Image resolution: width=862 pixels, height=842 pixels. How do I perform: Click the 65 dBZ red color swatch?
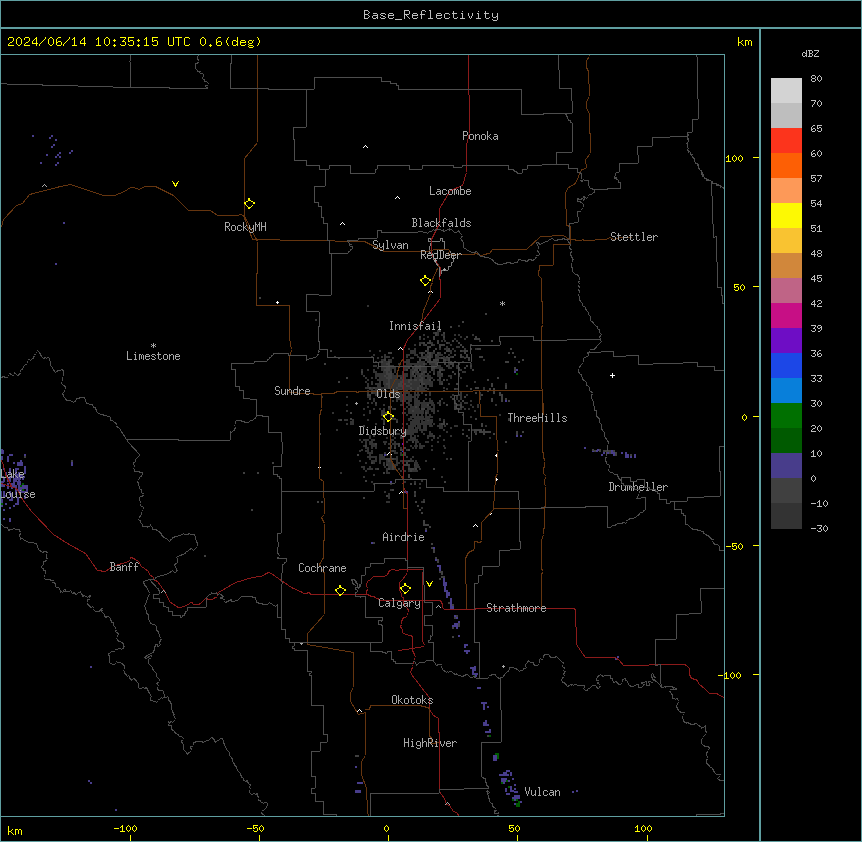tap(786, 141)
